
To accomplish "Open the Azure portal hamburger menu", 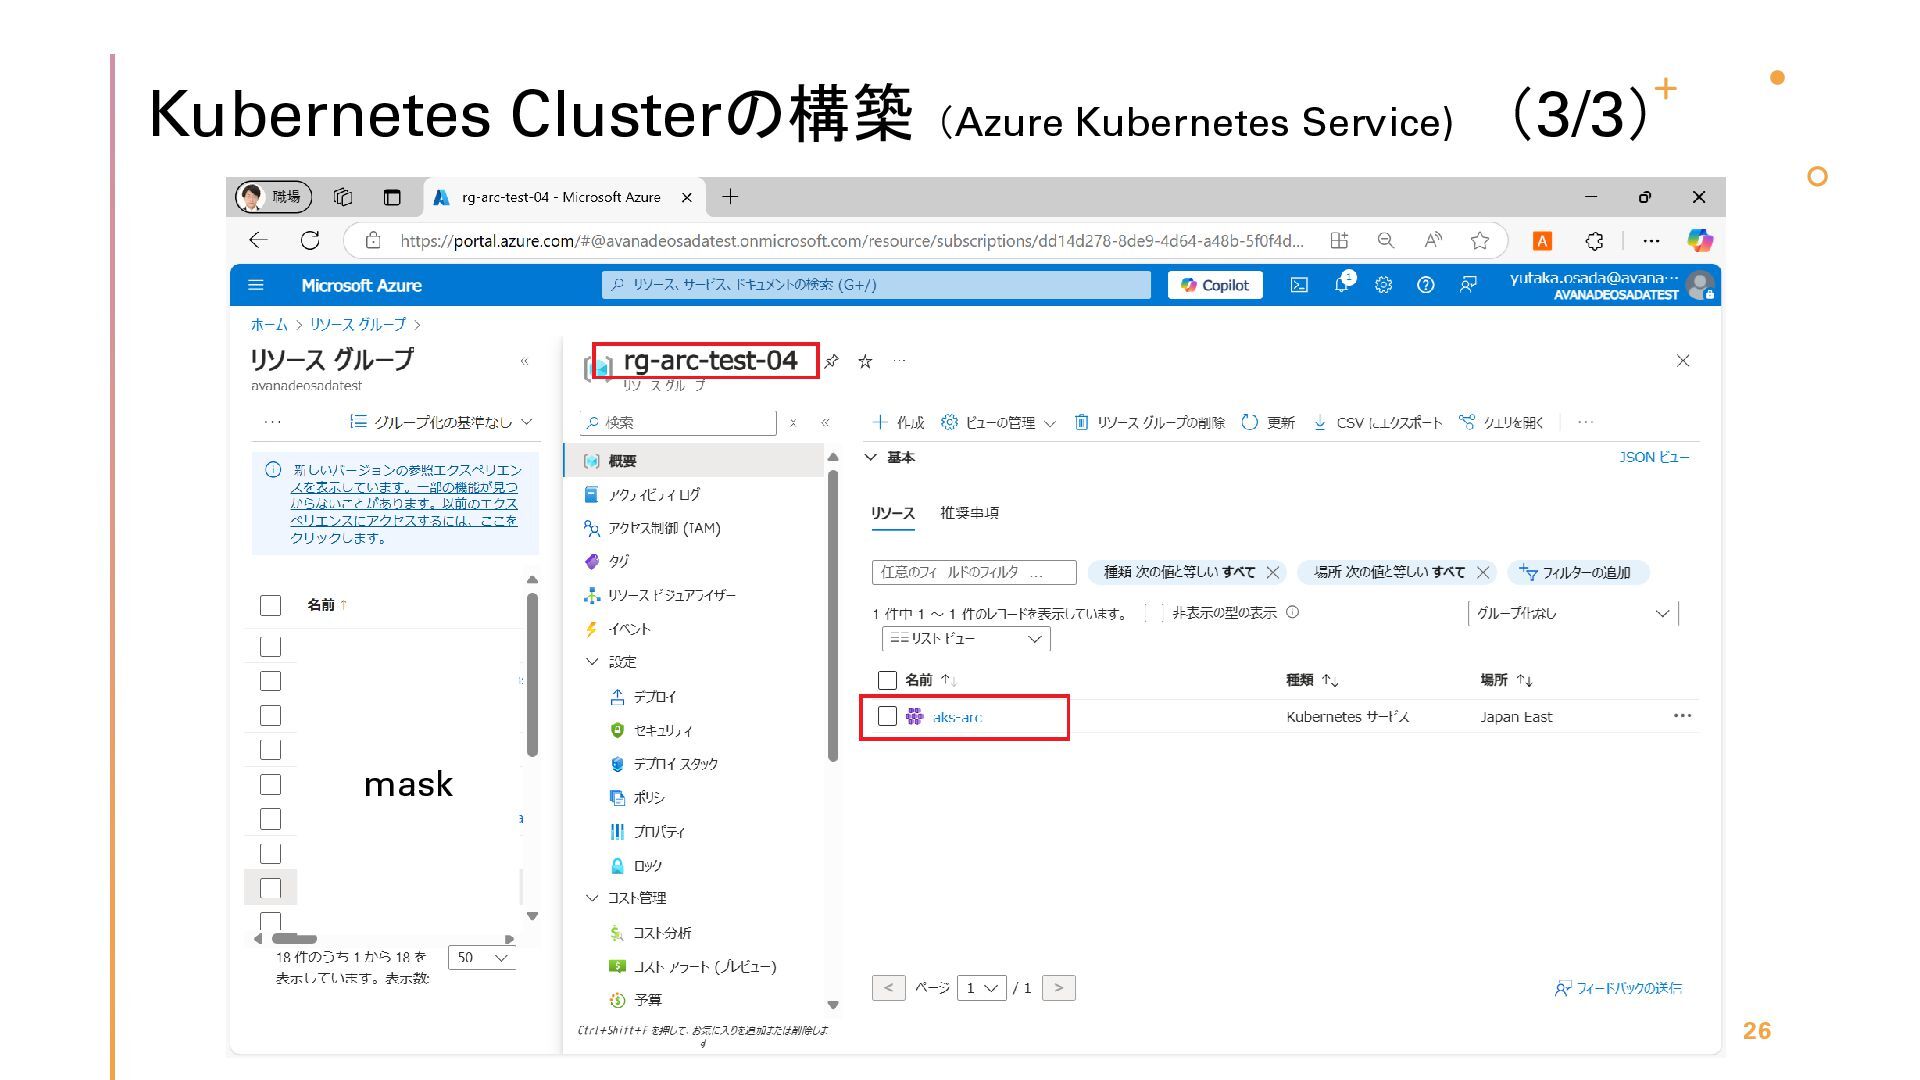I will [256, 285].
